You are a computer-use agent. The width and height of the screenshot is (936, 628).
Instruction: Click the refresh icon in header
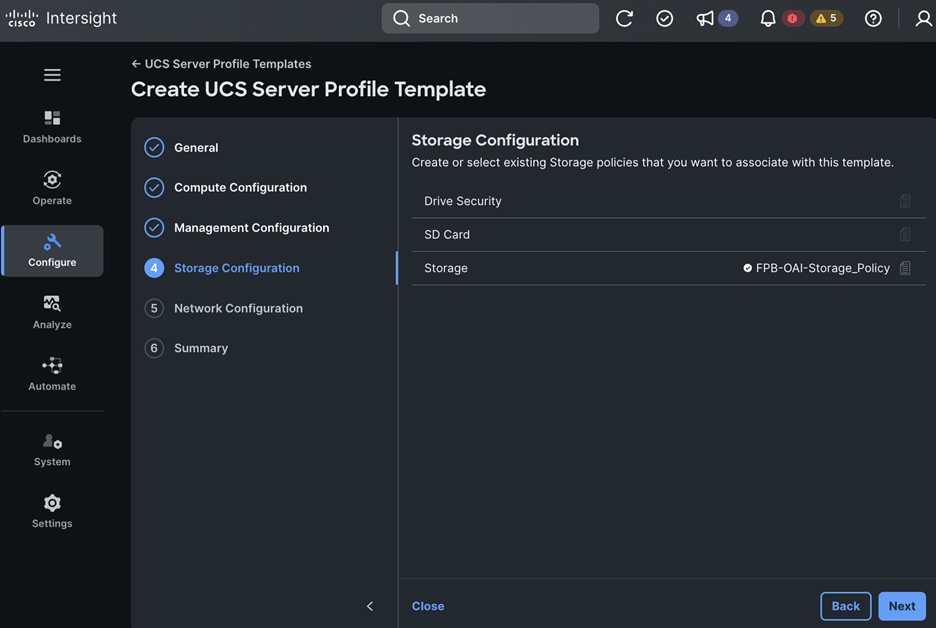pyautogui.click(x=624, y=19)
